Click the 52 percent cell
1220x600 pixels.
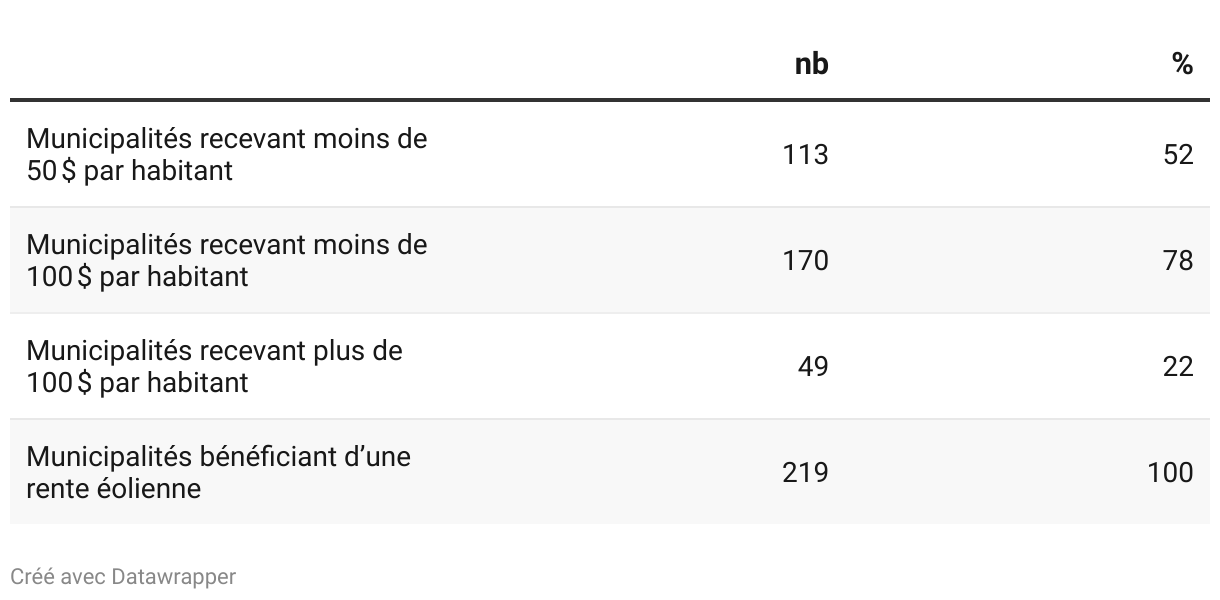pos(1178,154)
